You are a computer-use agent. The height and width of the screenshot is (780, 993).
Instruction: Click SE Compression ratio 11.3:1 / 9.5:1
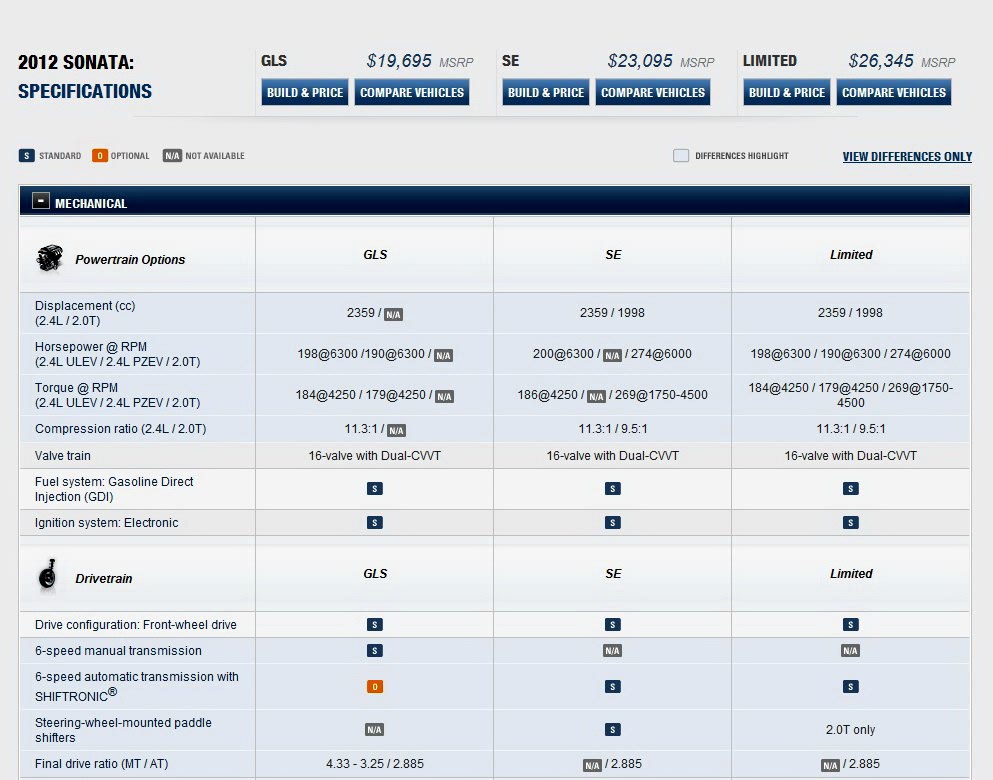[x=612, y=429]
